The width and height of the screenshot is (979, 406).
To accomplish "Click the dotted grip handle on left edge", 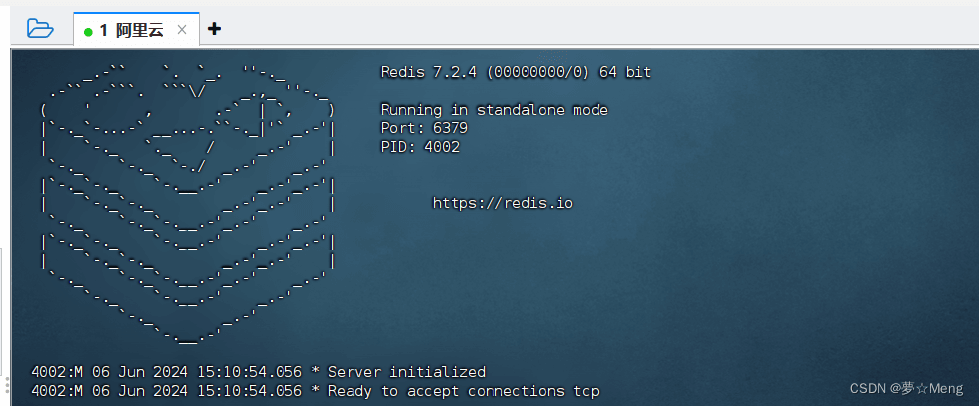I will tap(7, 384).
